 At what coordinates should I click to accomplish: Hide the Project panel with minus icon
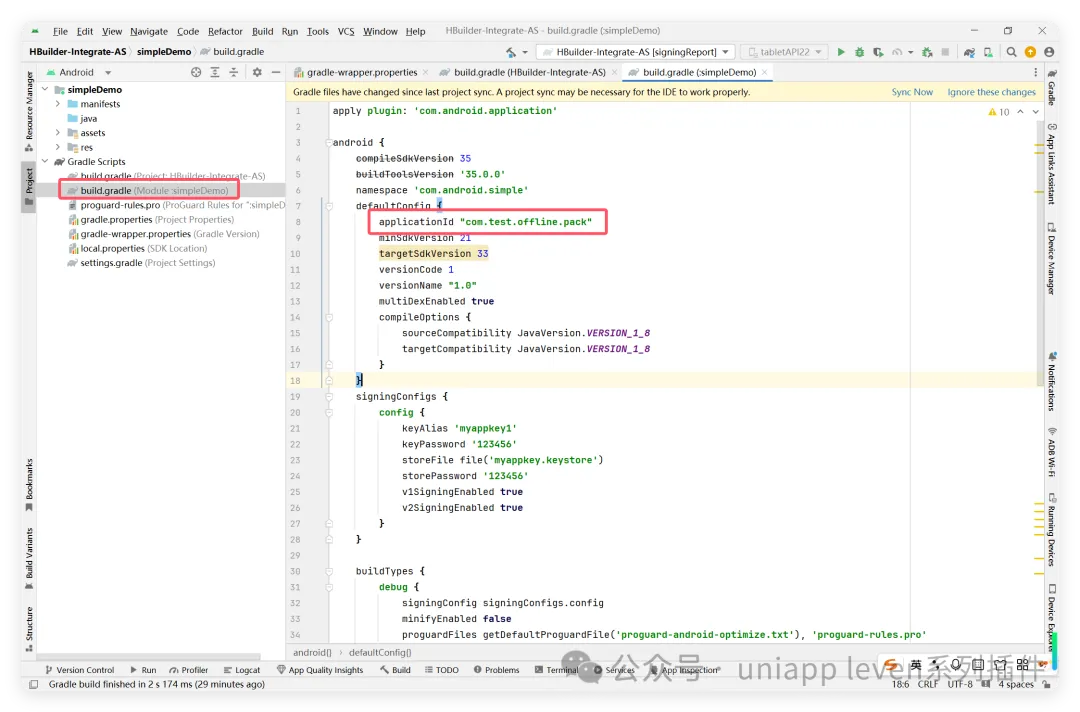click(x=276, y=72)
